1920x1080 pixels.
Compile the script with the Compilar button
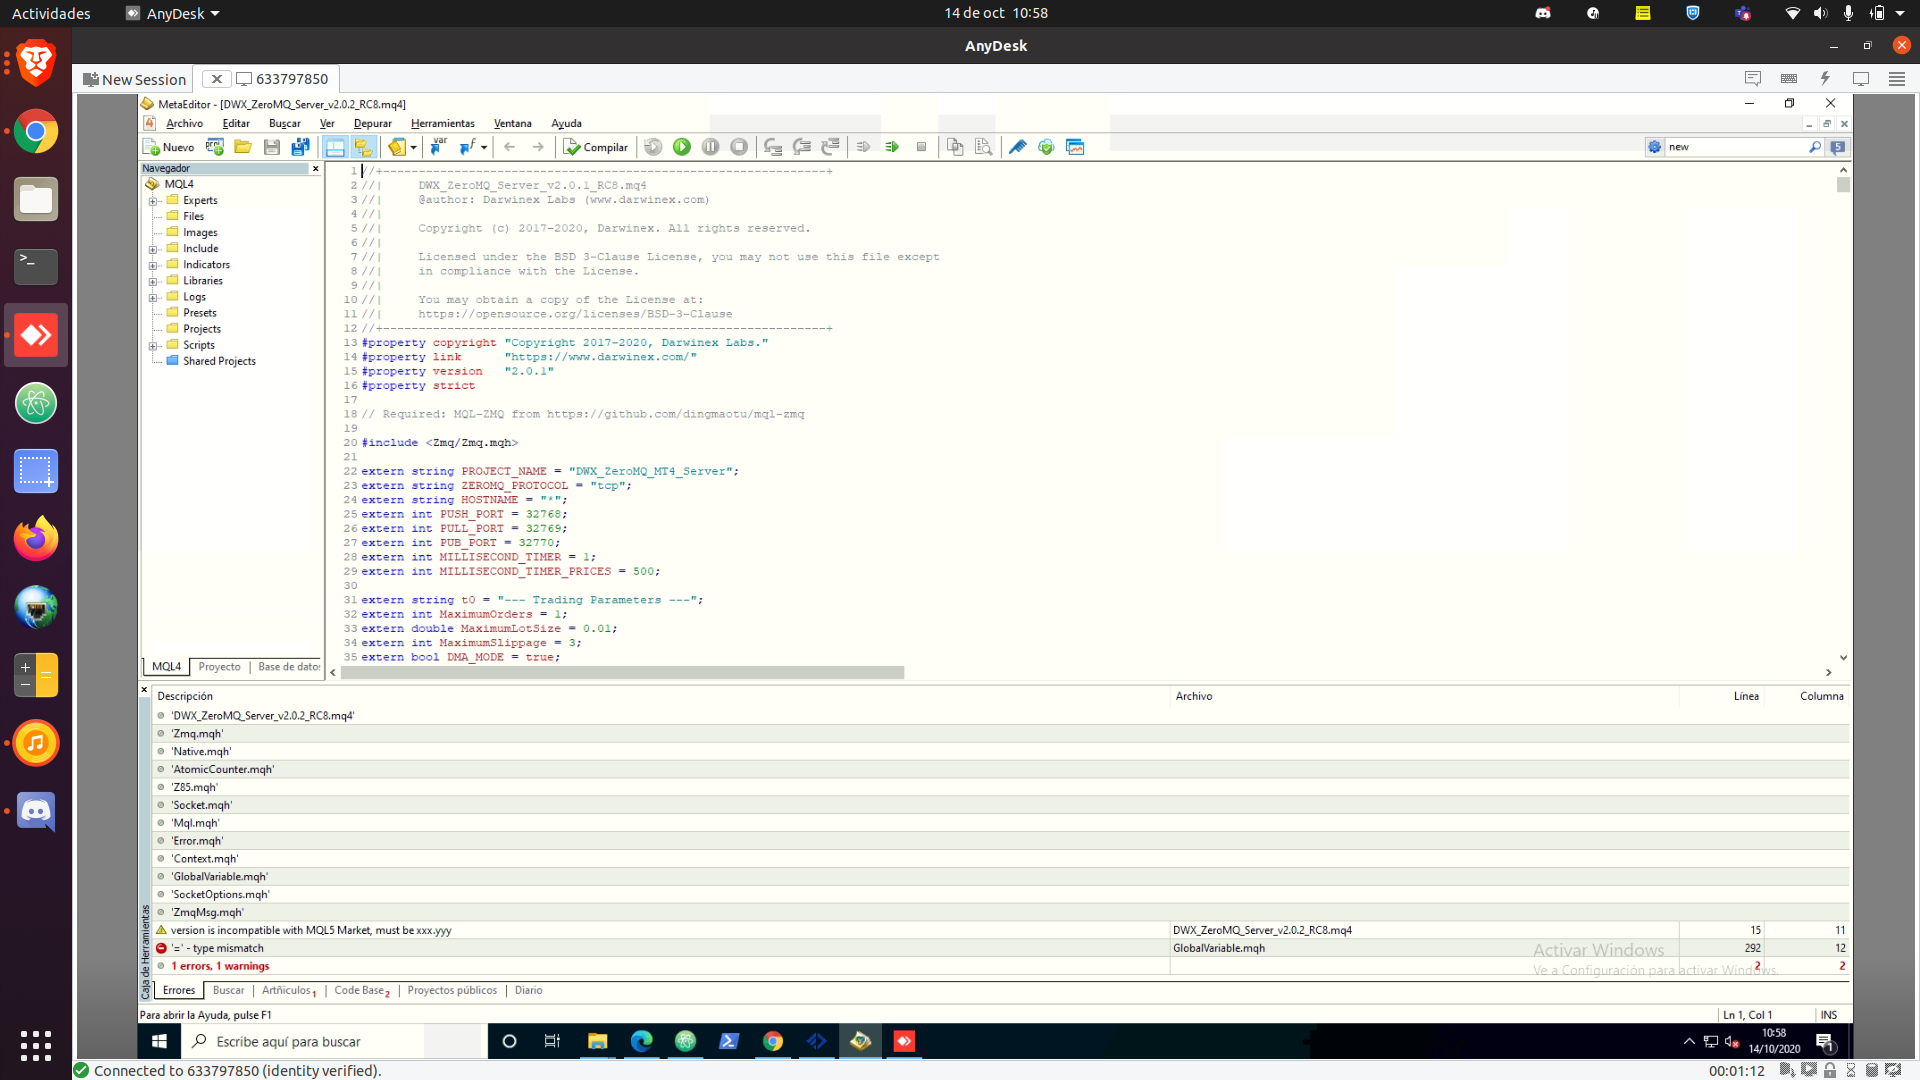[596, 147]
